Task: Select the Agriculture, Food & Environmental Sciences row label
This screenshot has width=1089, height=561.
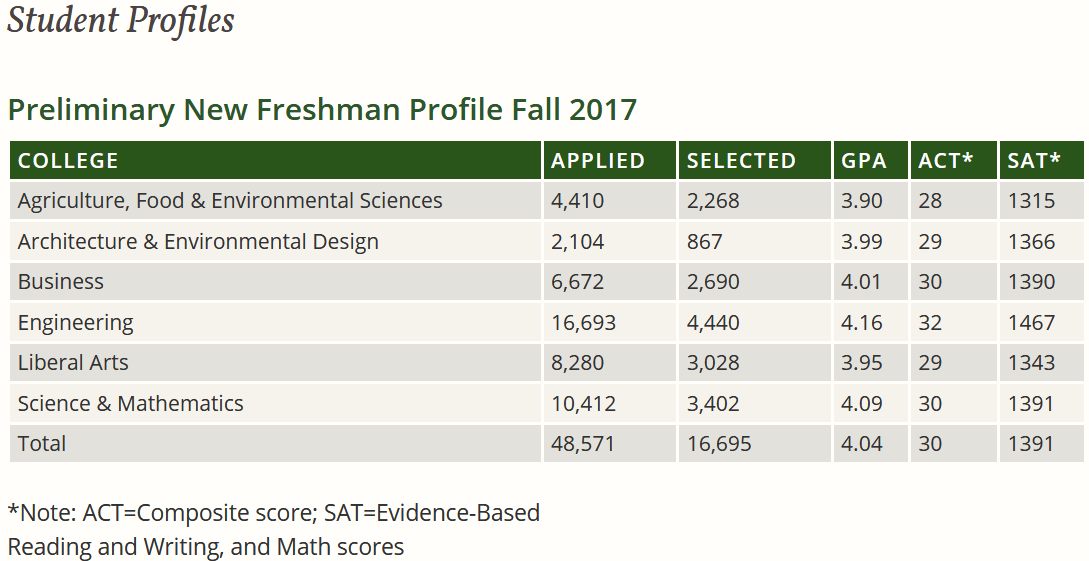Action: coord(230,201)
